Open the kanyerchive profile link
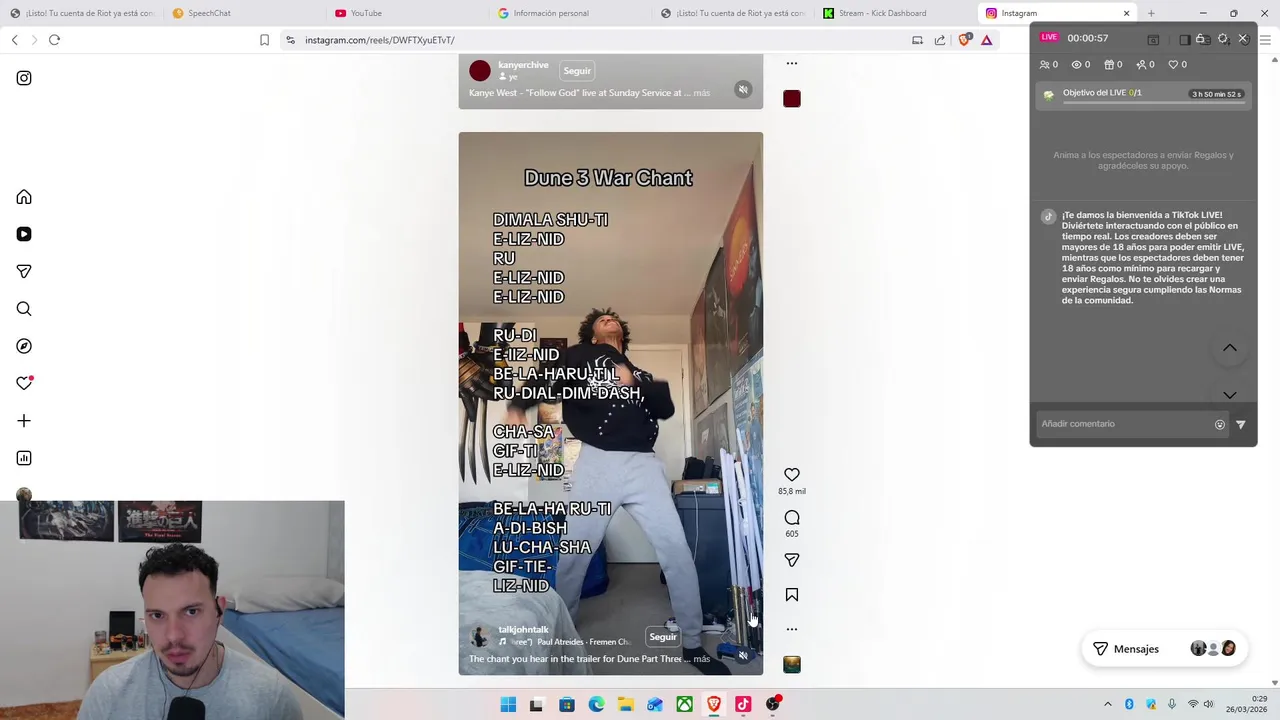Viewport: 1280px width, 720px height. pyautogui.click(x=523, y=65)
